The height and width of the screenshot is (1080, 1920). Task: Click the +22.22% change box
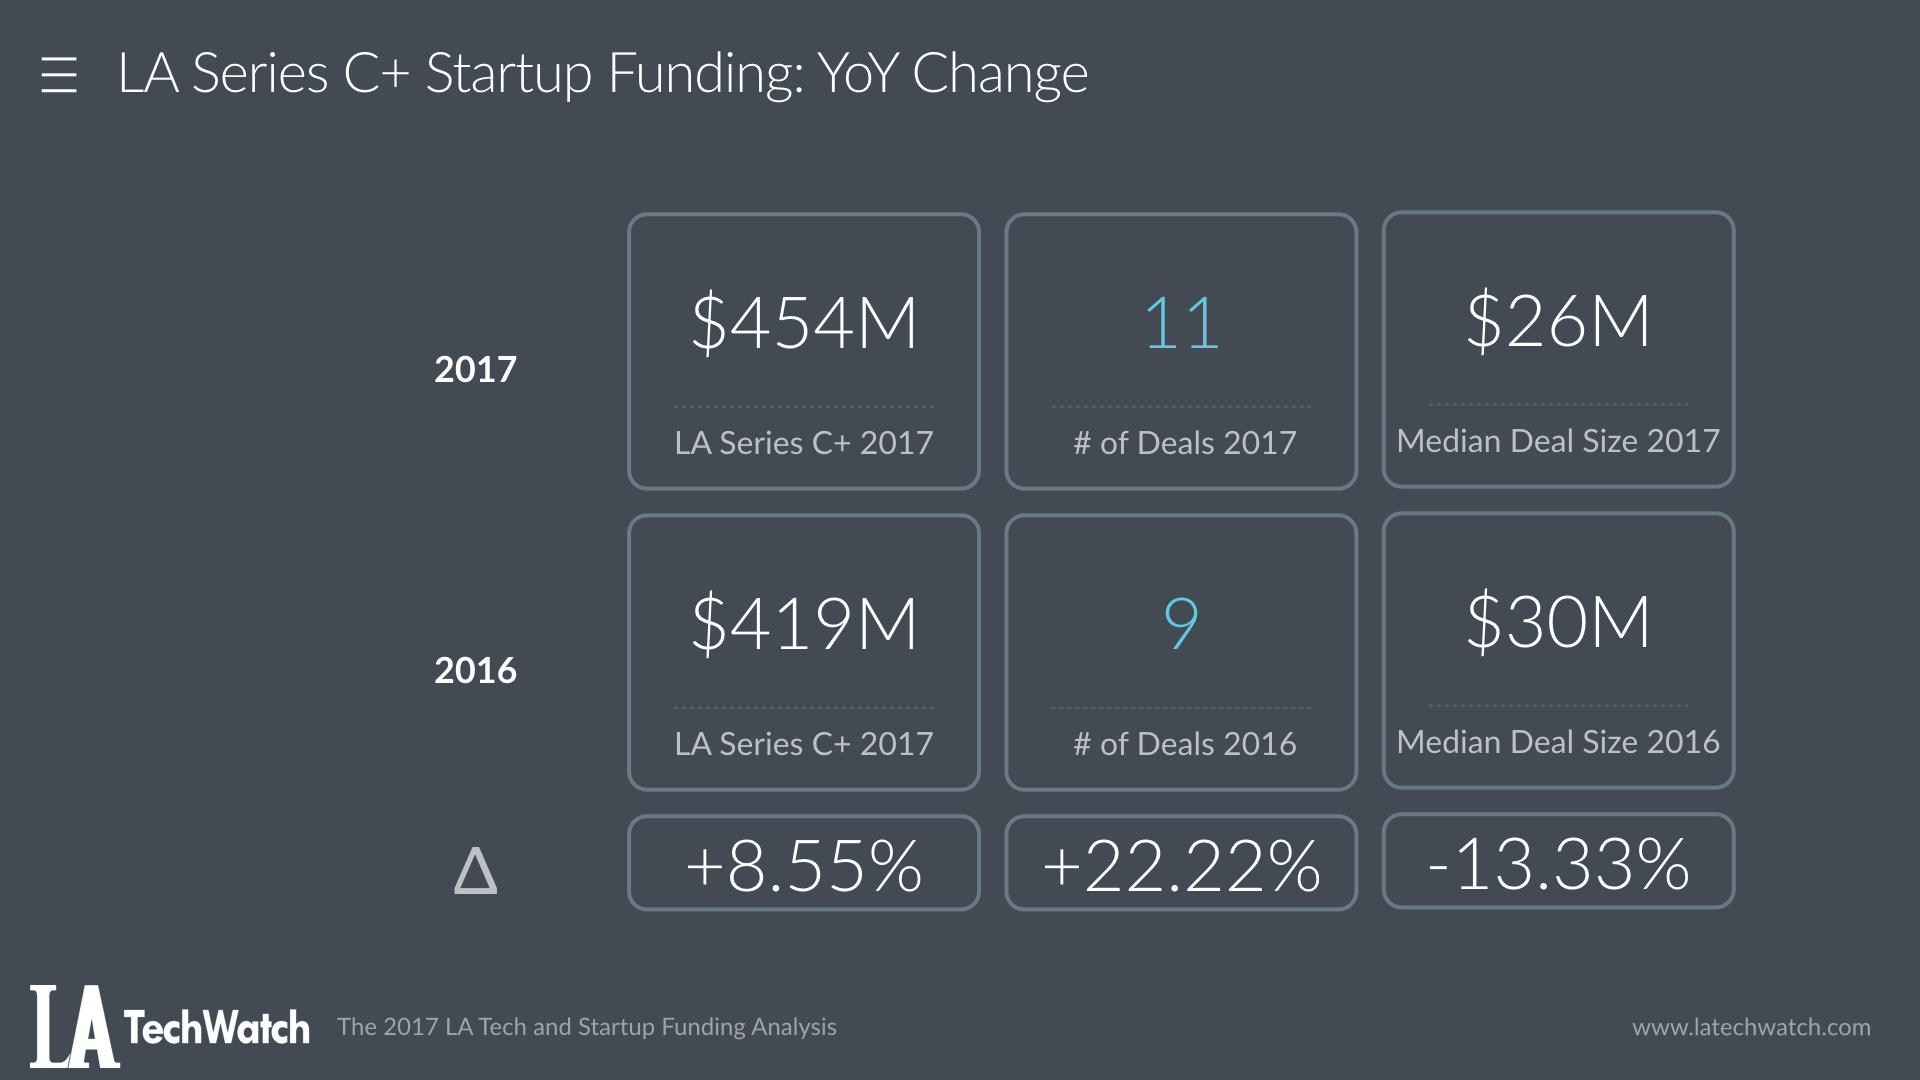click(1181, 863)
